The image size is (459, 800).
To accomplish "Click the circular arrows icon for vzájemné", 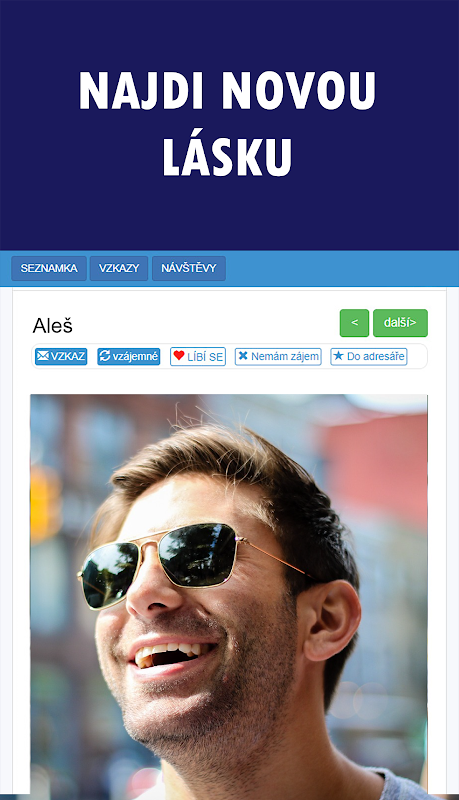I will [x=105, y=356].
